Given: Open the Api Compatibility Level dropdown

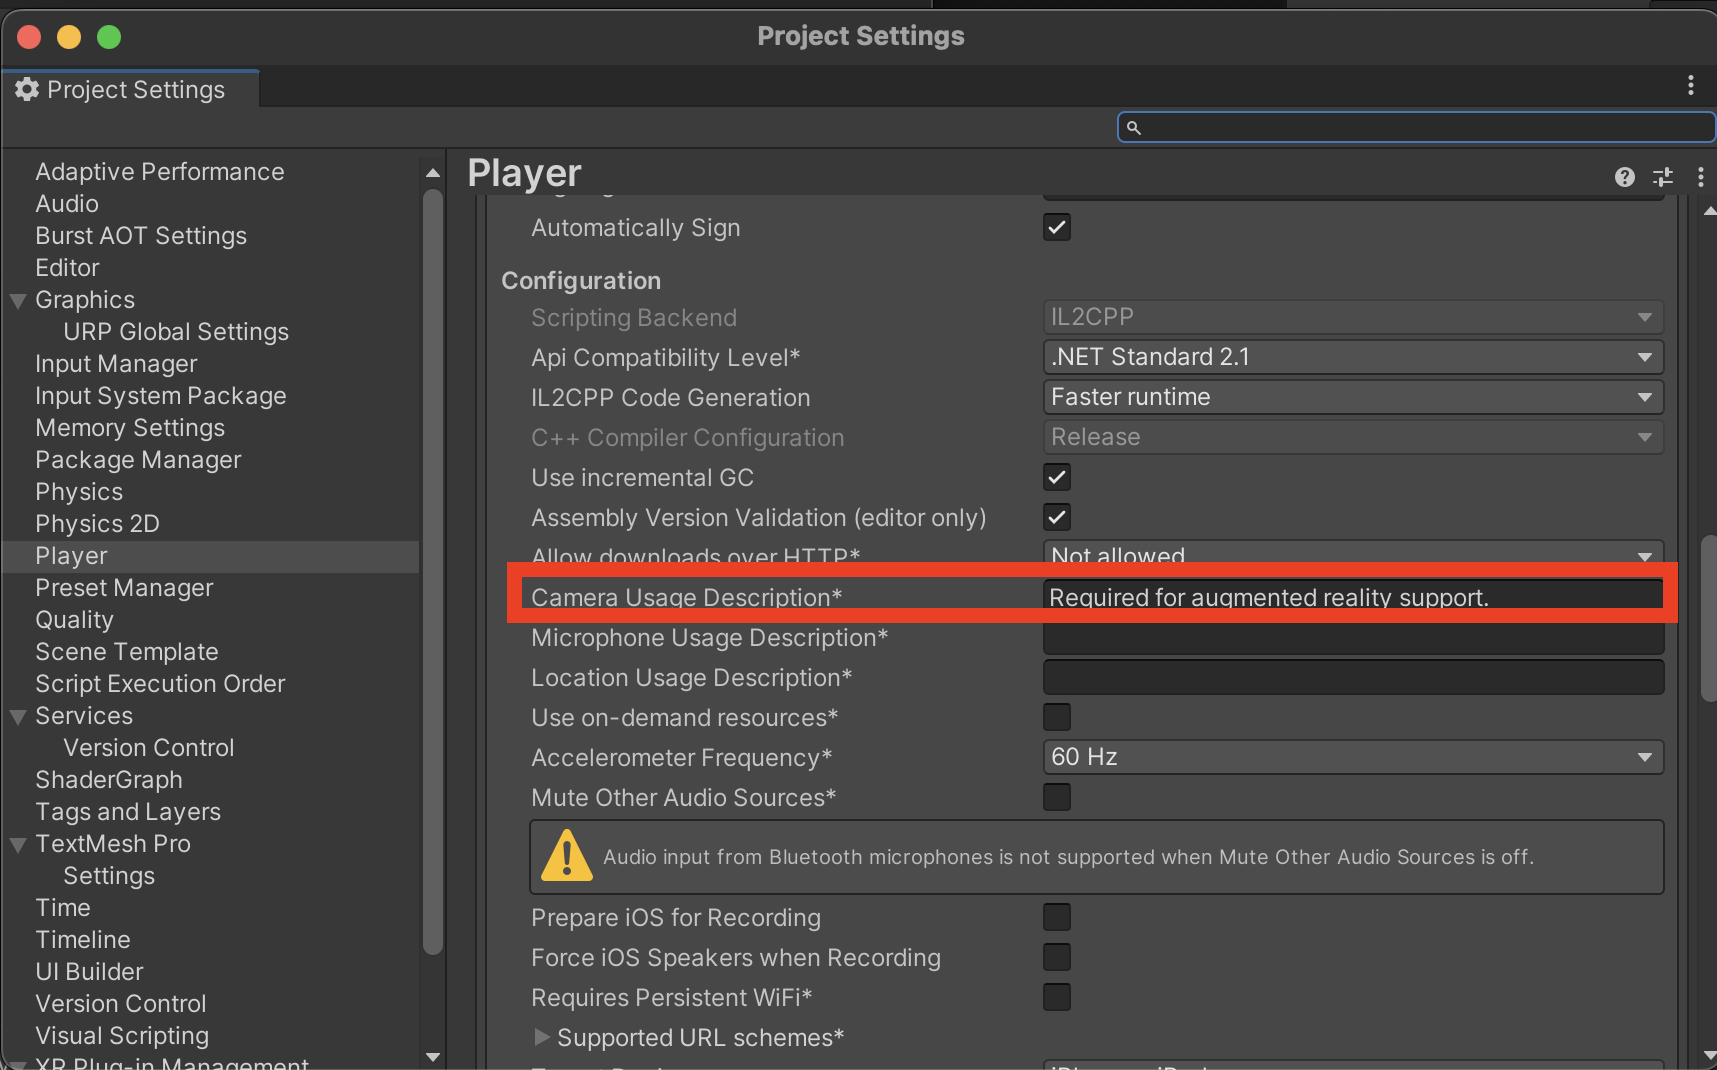Looking at the screenshot, I should (1353, 357).
